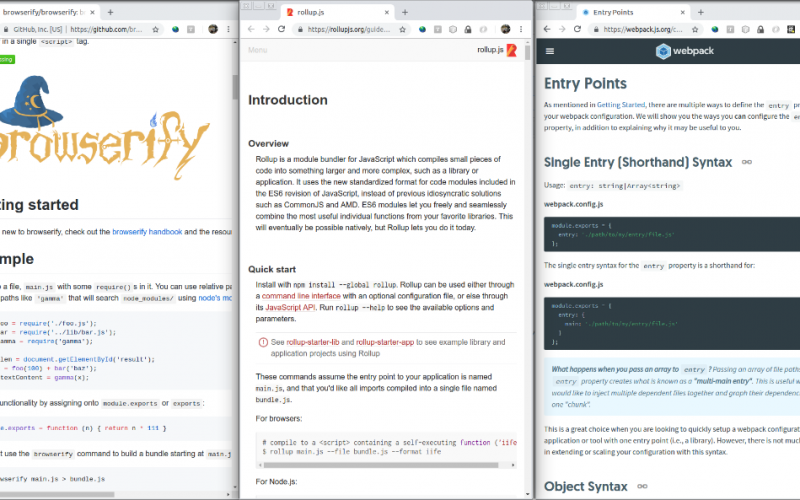View site security info for GitHub, Inc. lock
Screen dimensions: 800x500
tap(6, 30)
